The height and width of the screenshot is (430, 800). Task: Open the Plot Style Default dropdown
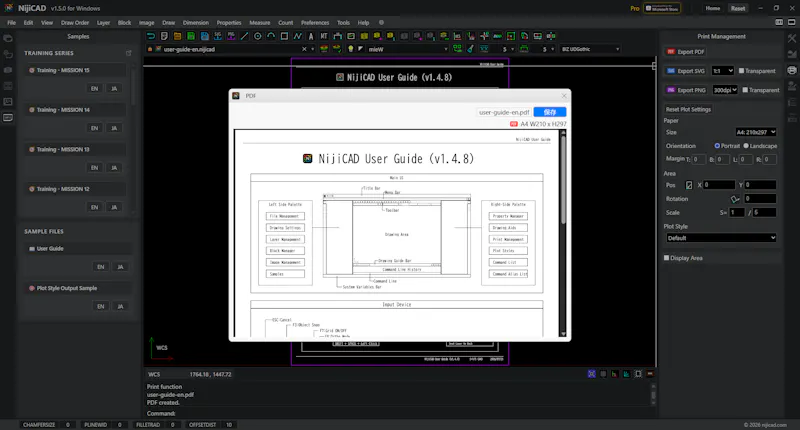pyautogui.click(x=721, y=238)
